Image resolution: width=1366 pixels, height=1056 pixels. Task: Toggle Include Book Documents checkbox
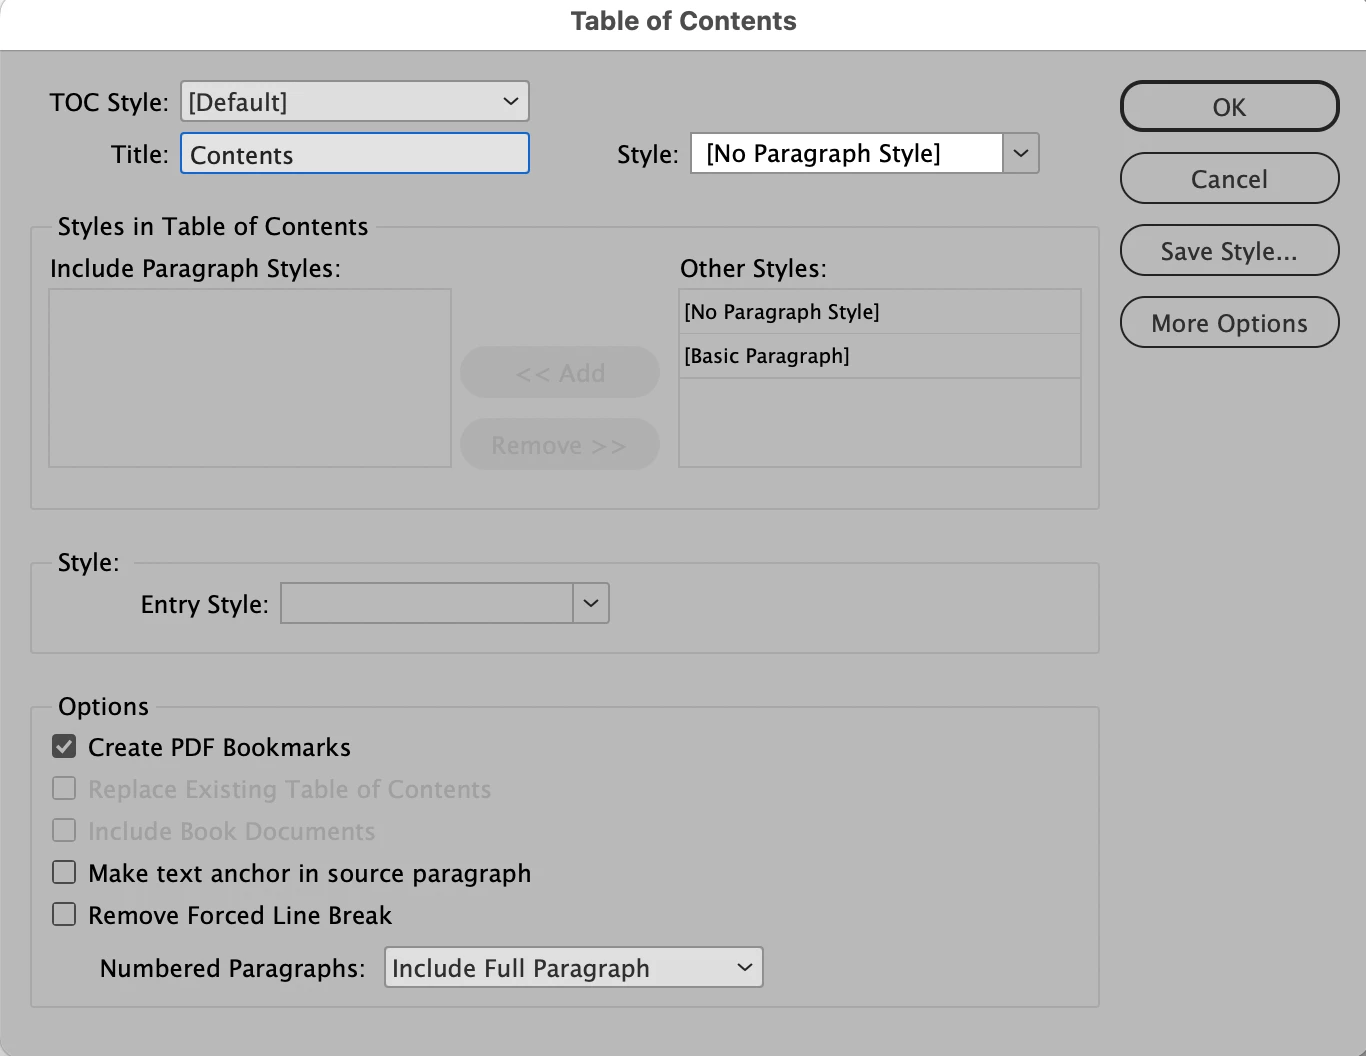(64, 831)
